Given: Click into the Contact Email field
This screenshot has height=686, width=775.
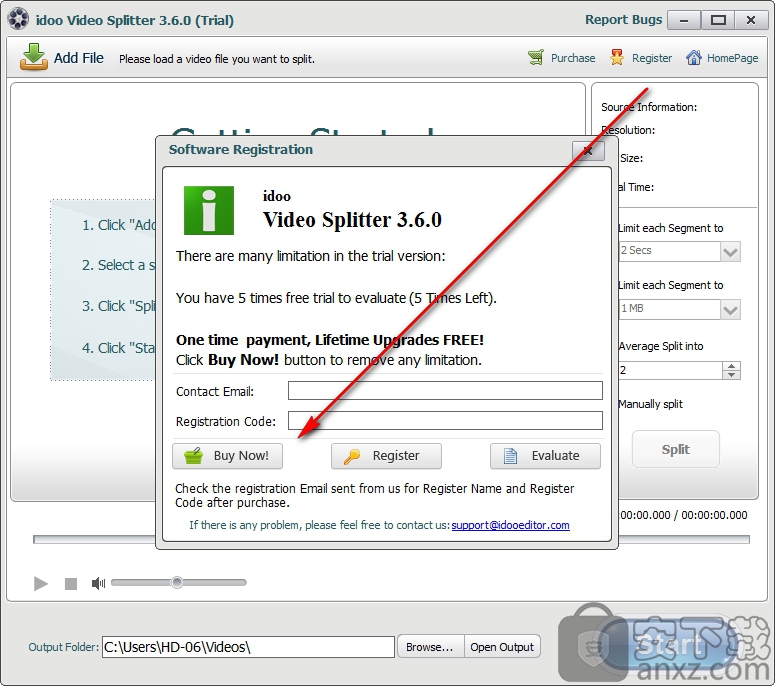Looking at the screenshot, I should click(x=445, y=390).
